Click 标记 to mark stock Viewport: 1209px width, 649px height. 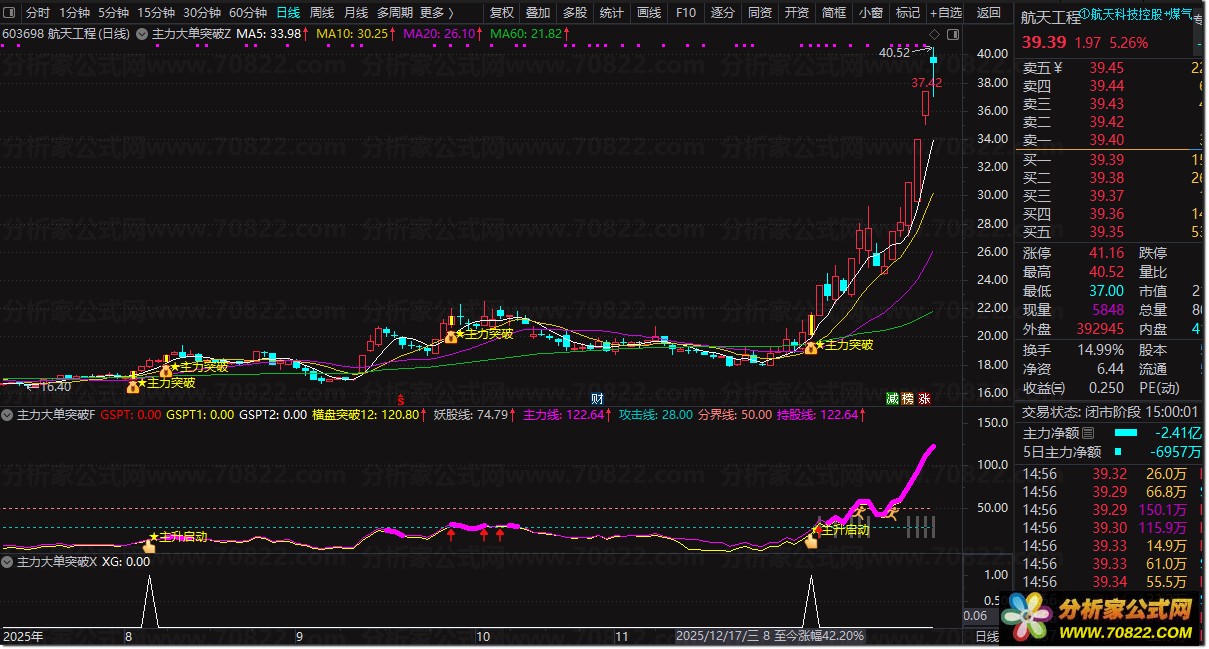coord(908,13)
